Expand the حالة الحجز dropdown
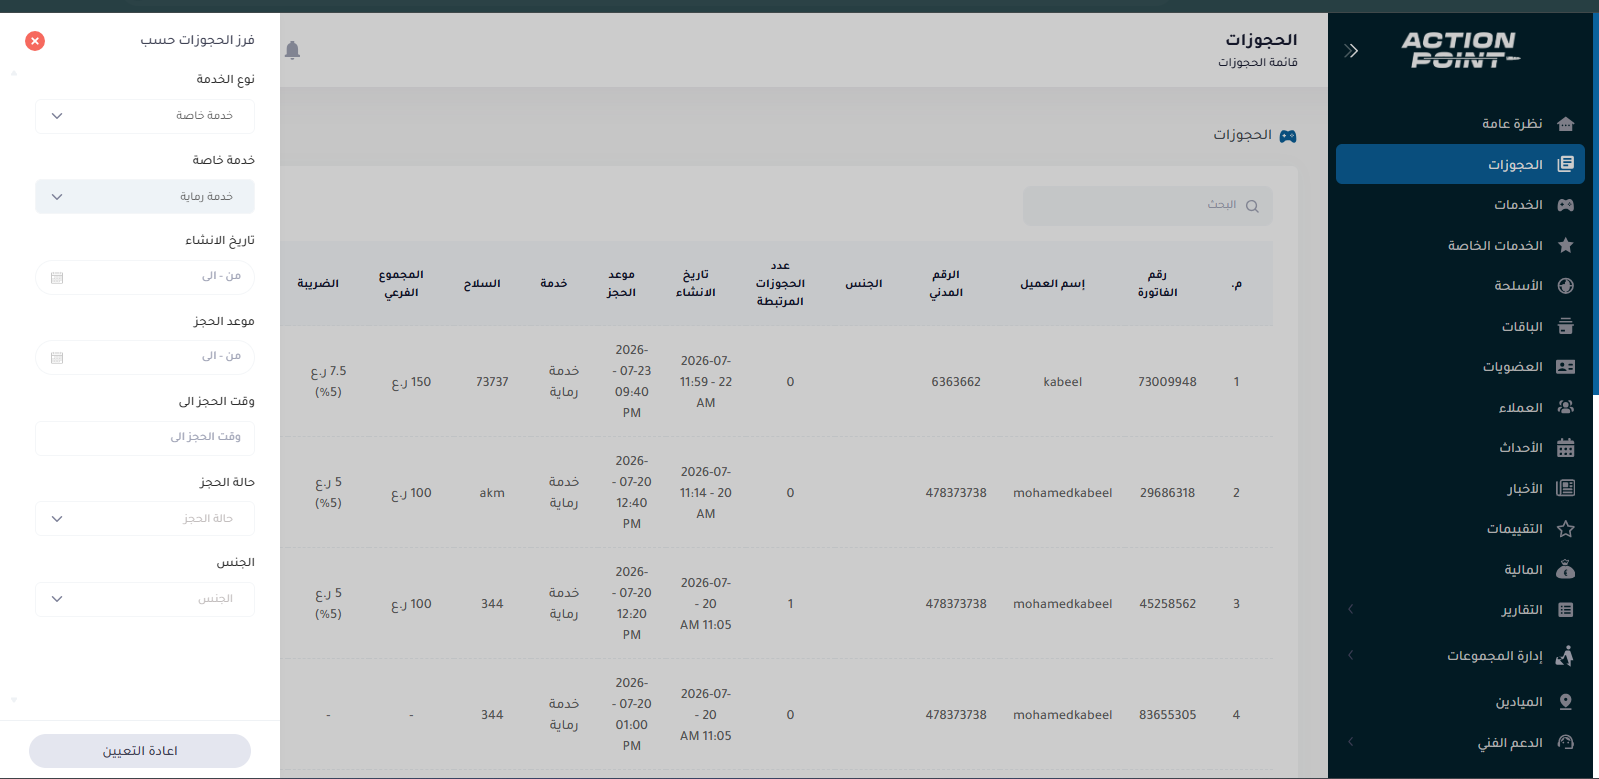Viewport: 1599px width, 779px height. click(145, 519)
